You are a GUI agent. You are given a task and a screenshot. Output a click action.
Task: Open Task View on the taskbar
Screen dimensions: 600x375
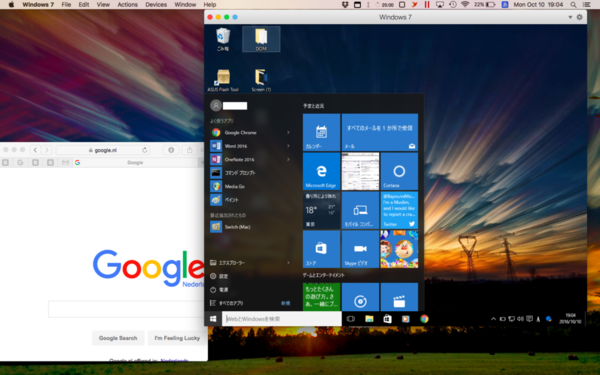click(x=351, y=319)
